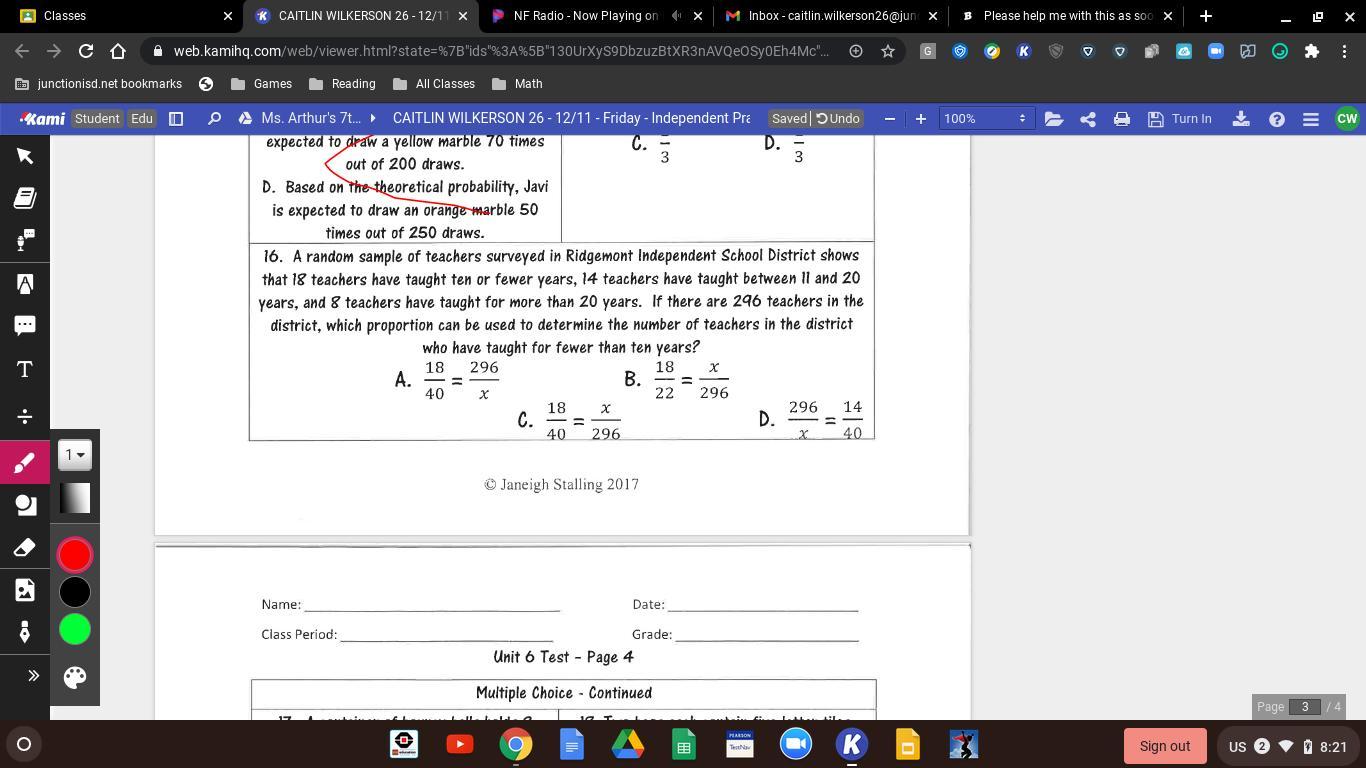Expand the Ms. Arthur's folder breadcrumb arrow
Image resolution: width=1366 pixels, height=768 pixels.
373,119
